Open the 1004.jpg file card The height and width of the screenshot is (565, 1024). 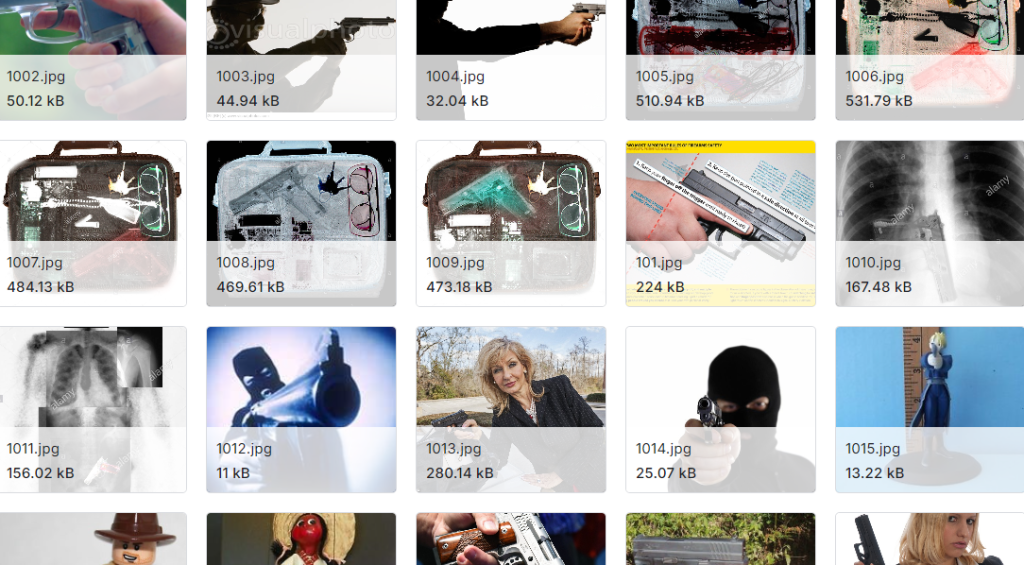pyautogui.click(x=511, y=59)
